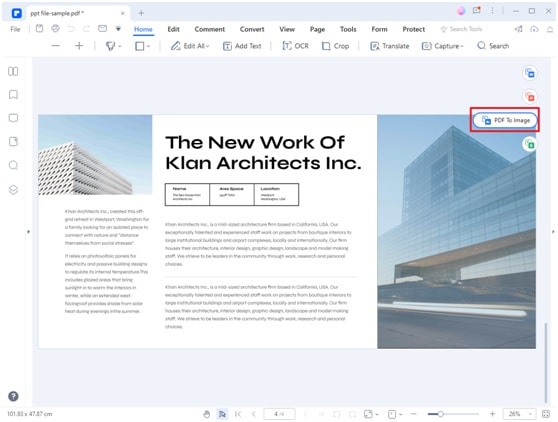Open the File menu
The height and width of the screenshot is (422, 558).
coord(15,29)
